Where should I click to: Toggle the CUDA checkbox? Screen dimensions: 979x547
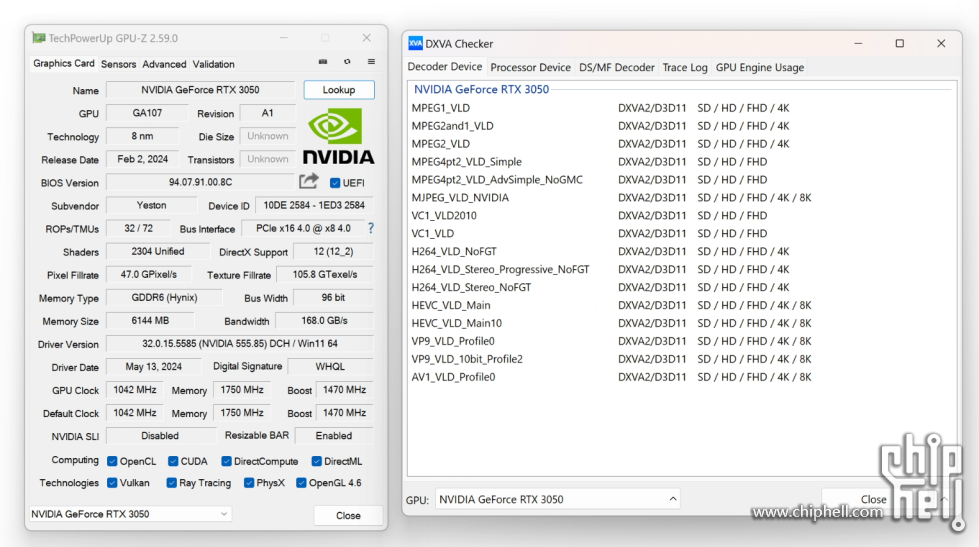pyautogui.click(x=173, y=461)
